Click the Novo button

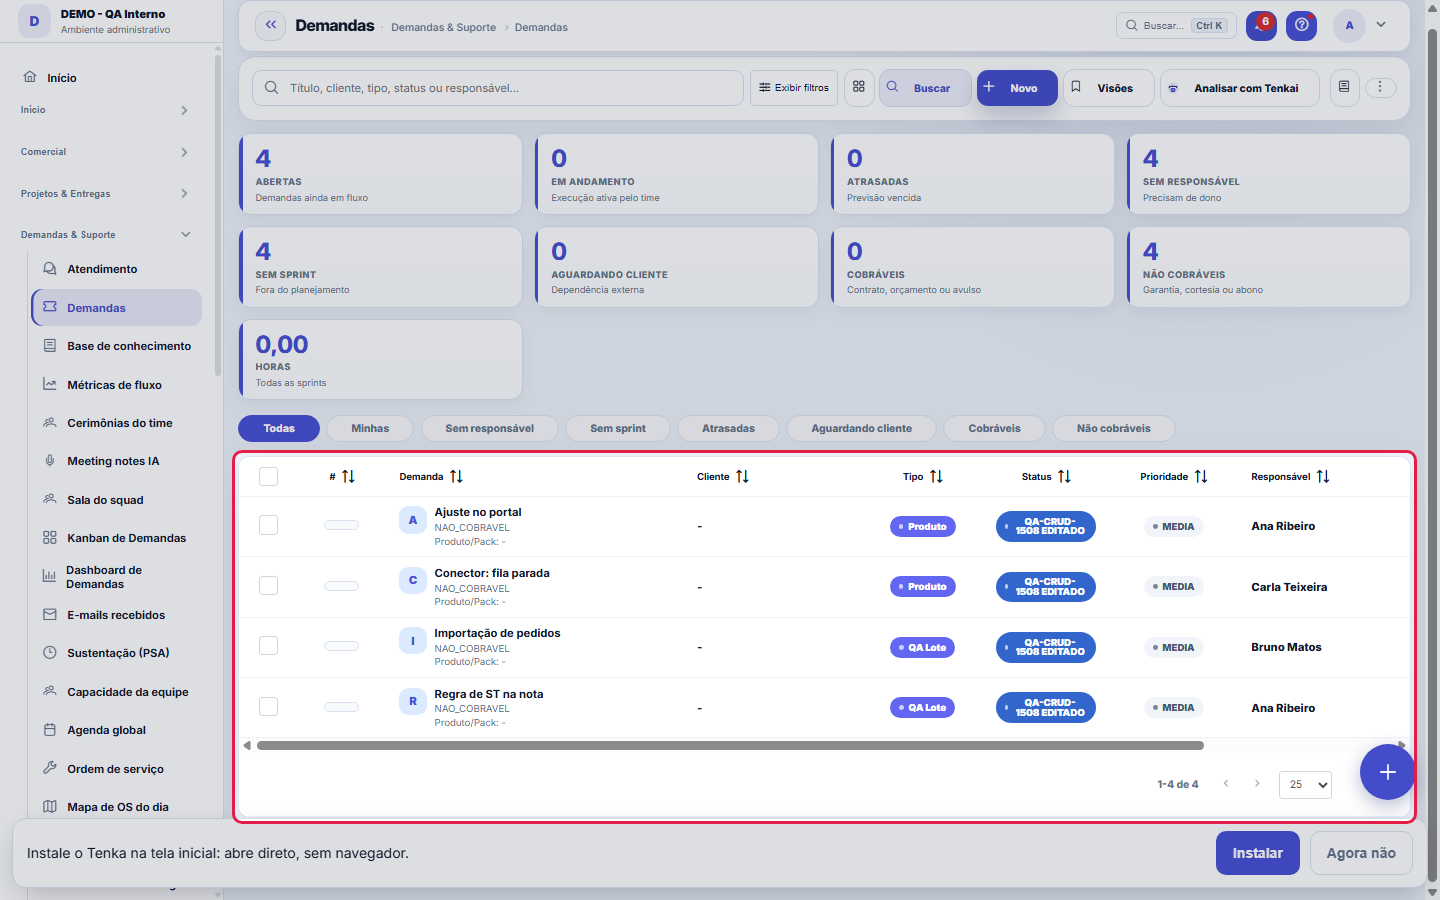click(1017, 88)
